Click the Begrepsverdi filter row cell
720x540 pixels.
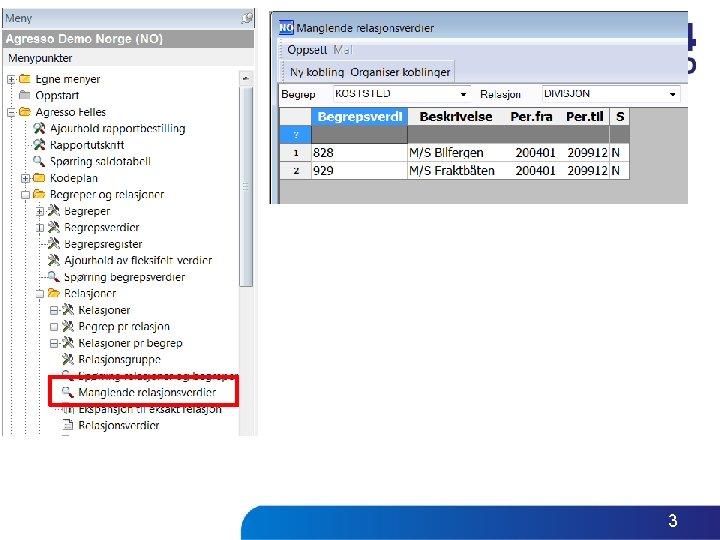(360, 135)
